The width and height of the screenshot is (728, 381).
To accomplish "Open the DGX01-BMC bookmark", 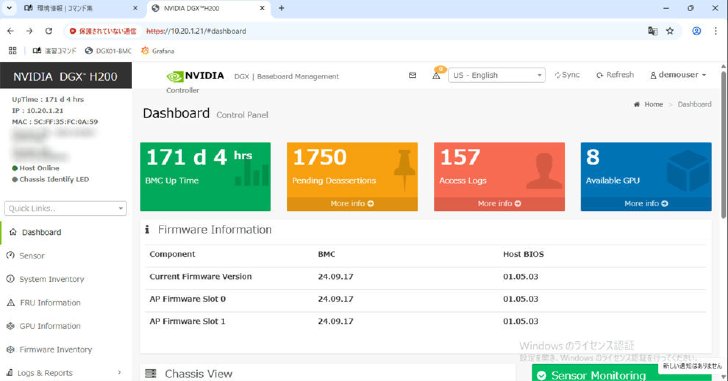I will 108,51.
